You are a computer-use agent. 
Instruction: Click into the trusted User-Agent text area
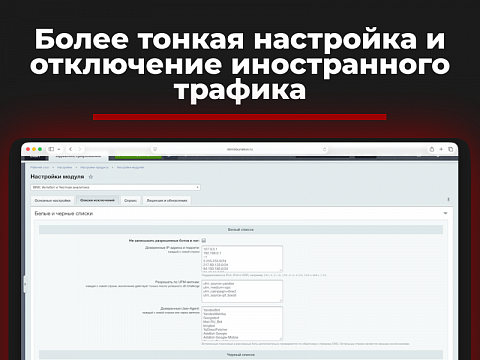tap(242, 323)
